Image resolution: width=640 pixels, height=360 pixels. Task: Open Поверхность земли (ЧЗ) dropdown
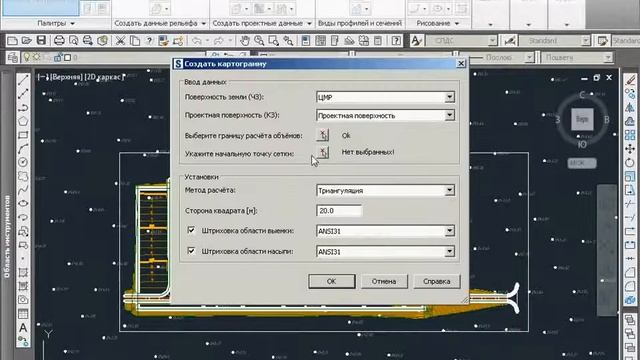[x=449, y=97]
